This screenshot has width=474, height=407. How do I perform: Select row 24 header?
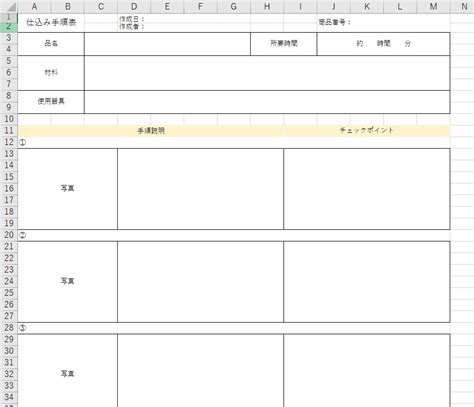pyautogui.click(x=9, y=281)
